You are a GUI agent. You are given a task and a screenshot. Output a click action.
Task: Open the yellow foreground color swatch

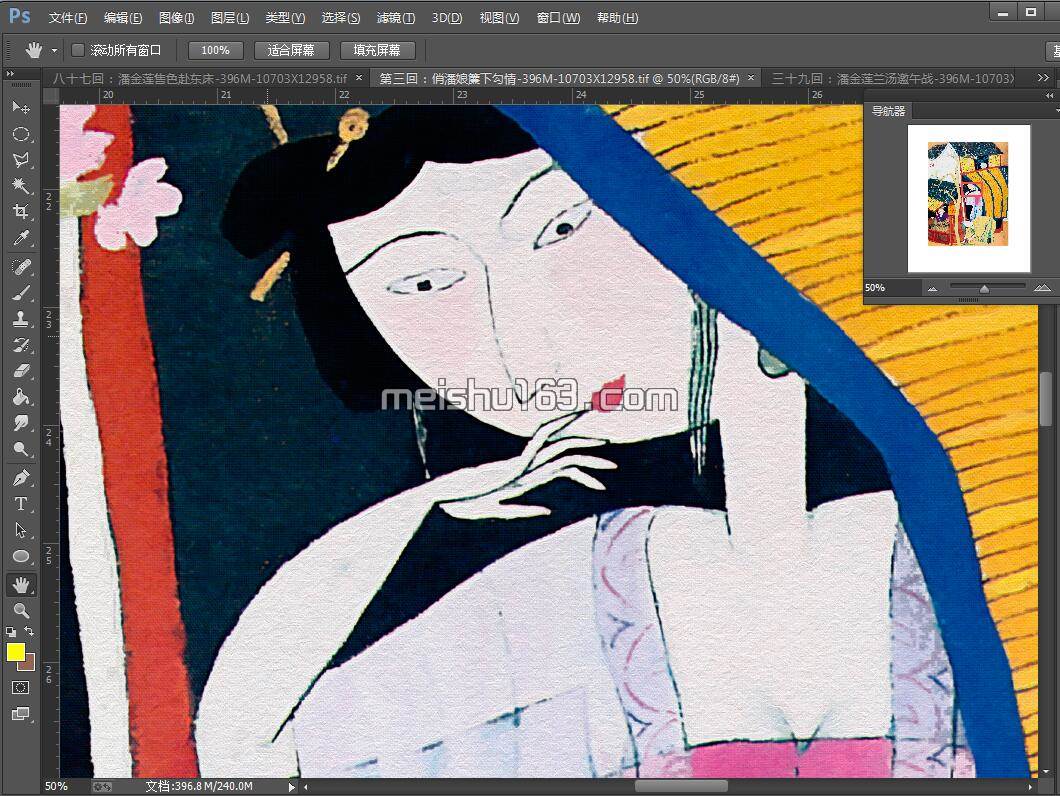point(15,651)
